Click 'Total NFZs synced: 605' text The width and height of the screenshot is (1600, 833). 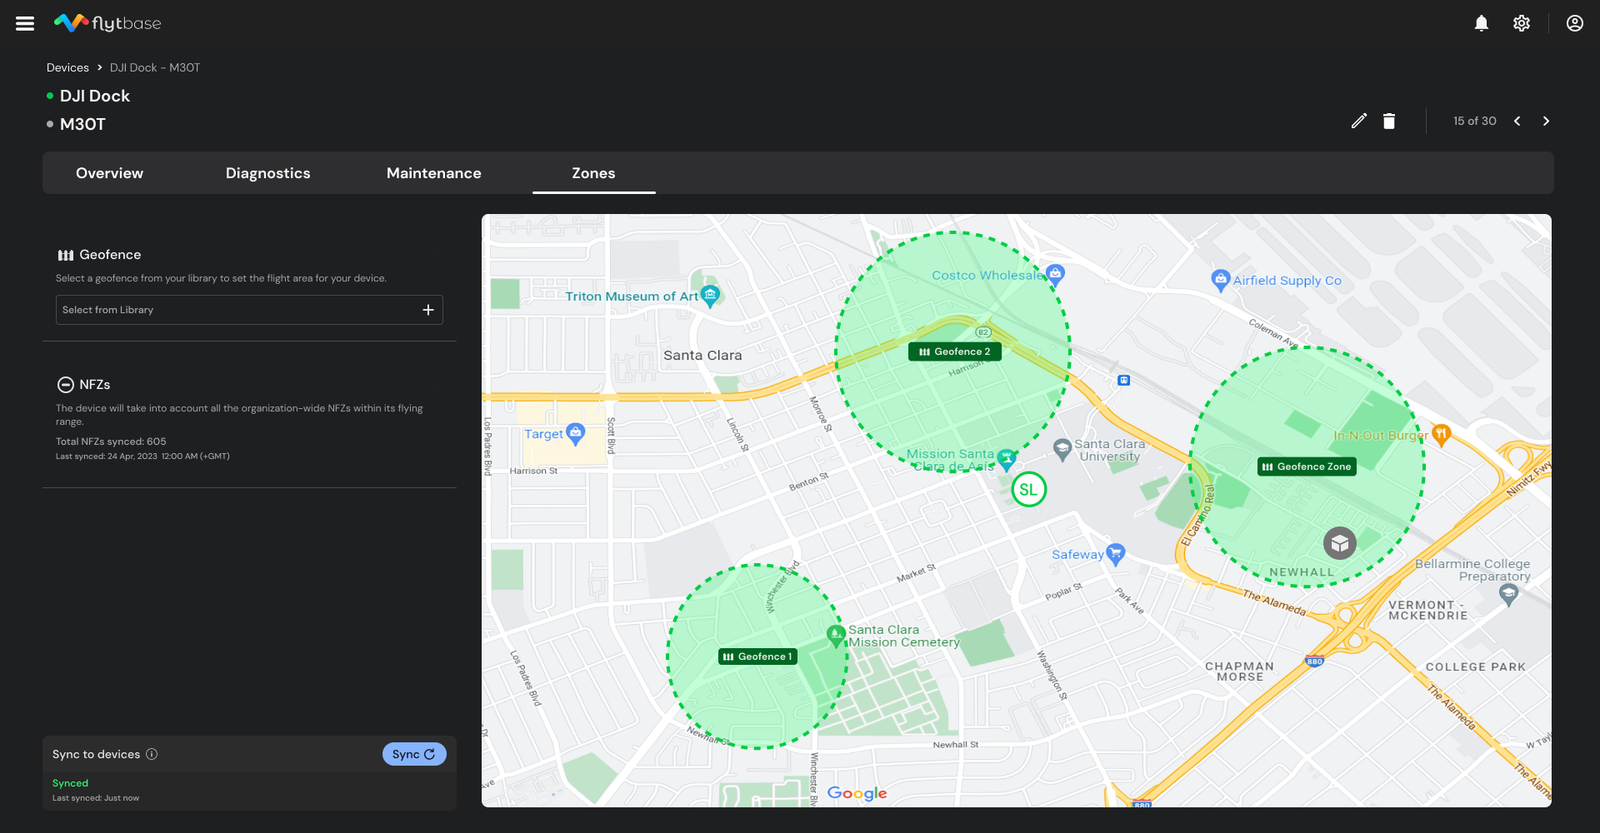tap(111, 441)
